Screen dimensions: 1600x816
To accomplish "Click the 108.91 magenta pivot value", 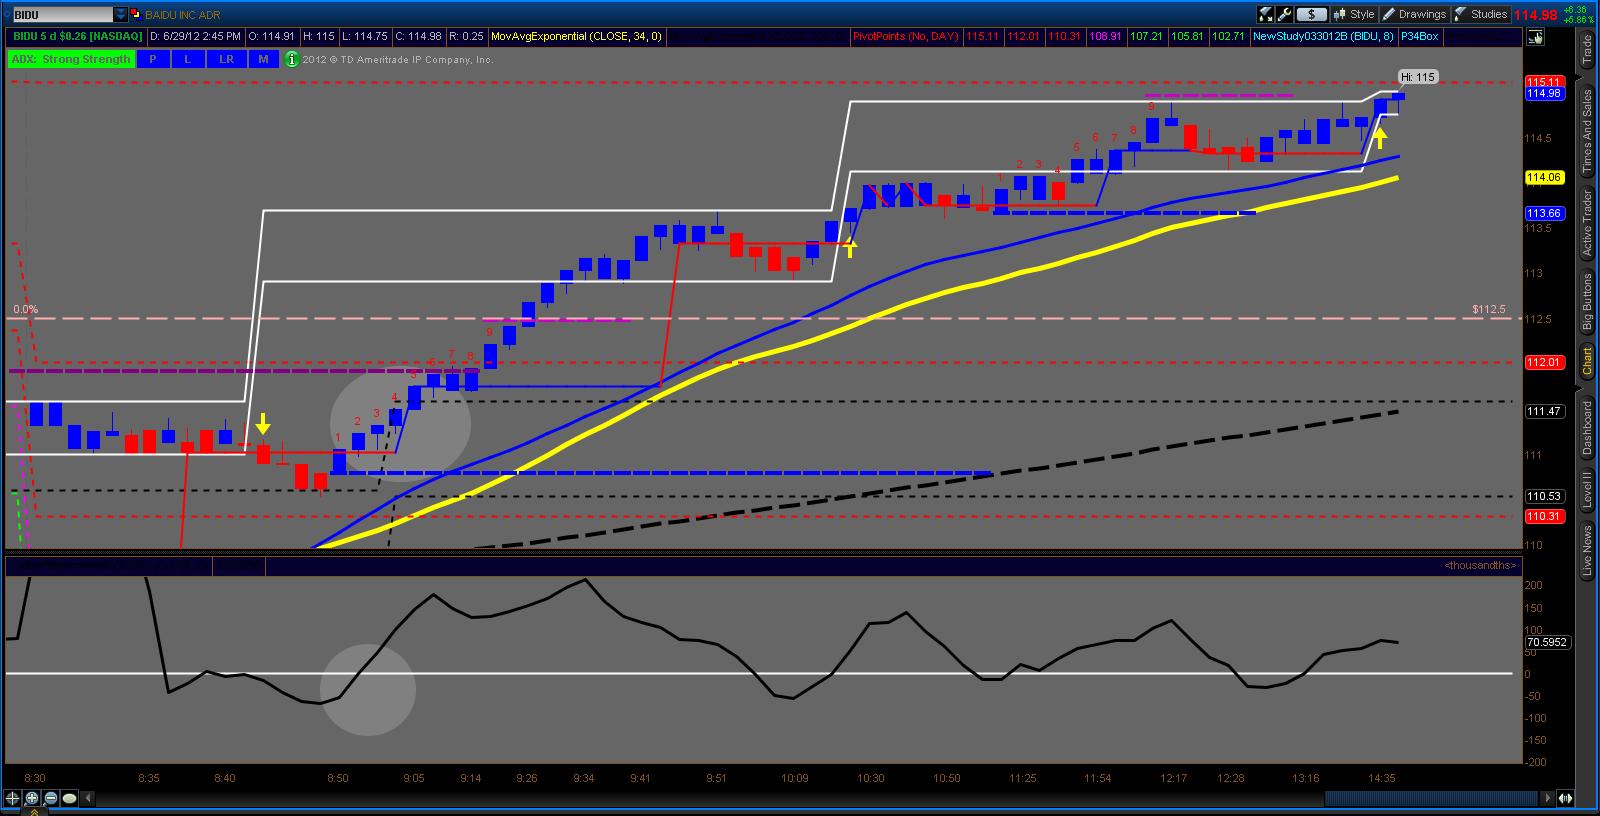I will [x=1105, y=36].
